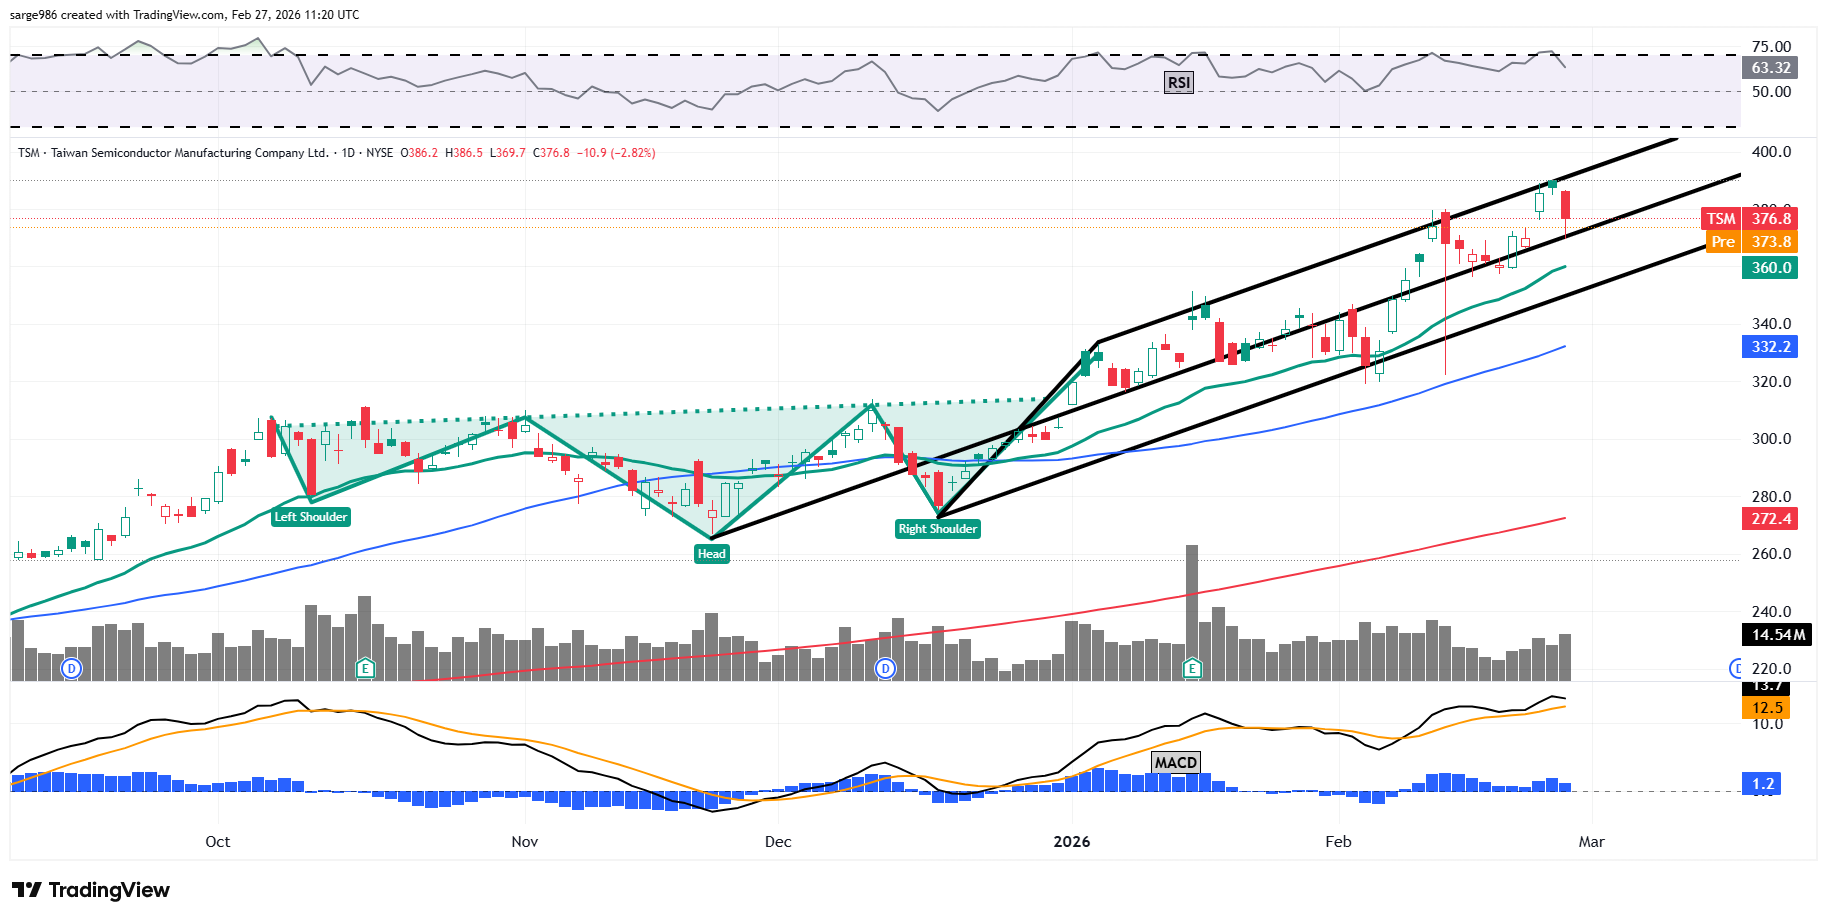Click the orange Pre 373.8 price tag
This screenshot has height=920, width=1827.
coord(1750,242)
